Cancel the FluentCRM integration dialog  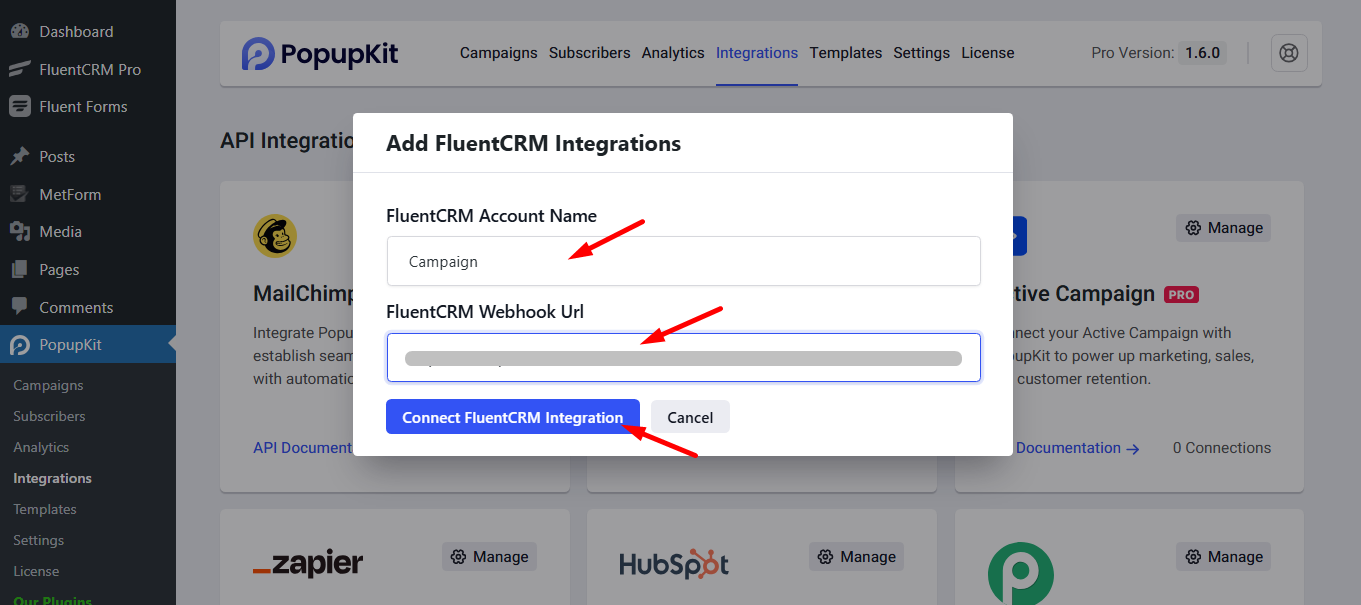[x=690, y=417]
